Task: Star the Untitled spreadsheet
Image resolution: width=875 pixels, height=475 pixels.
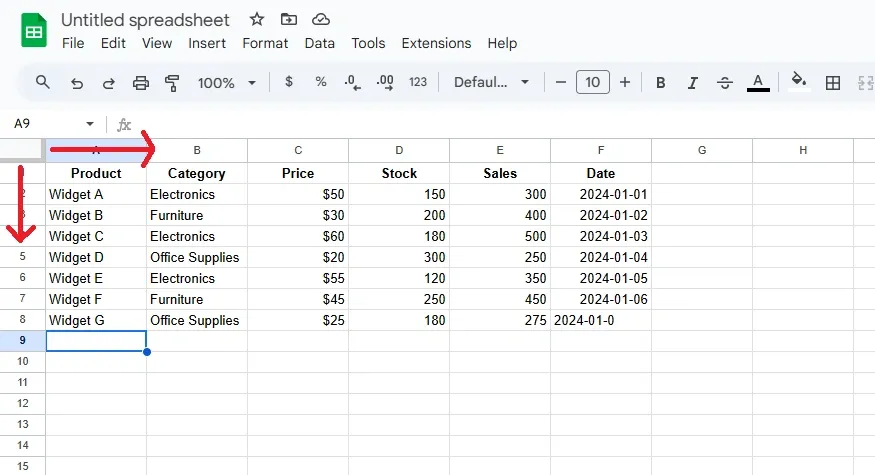Action: tap(257, 19)
